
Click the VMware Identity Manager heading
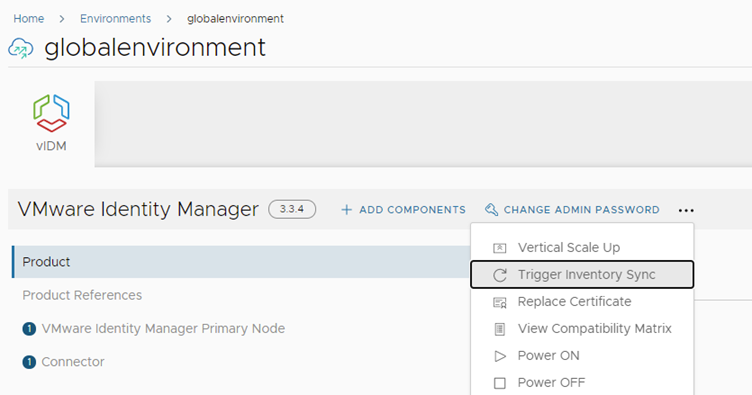[x=138, y=209]
